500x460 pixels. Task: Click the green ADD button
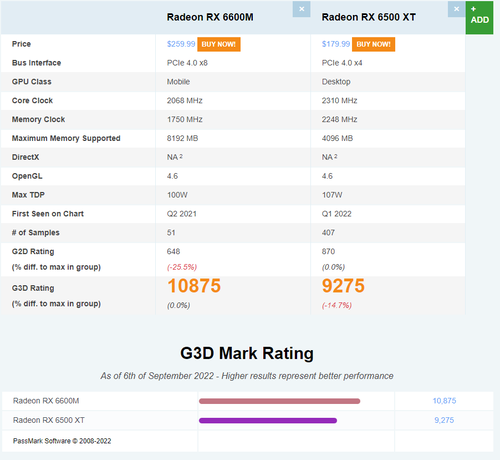pos(479,17)
